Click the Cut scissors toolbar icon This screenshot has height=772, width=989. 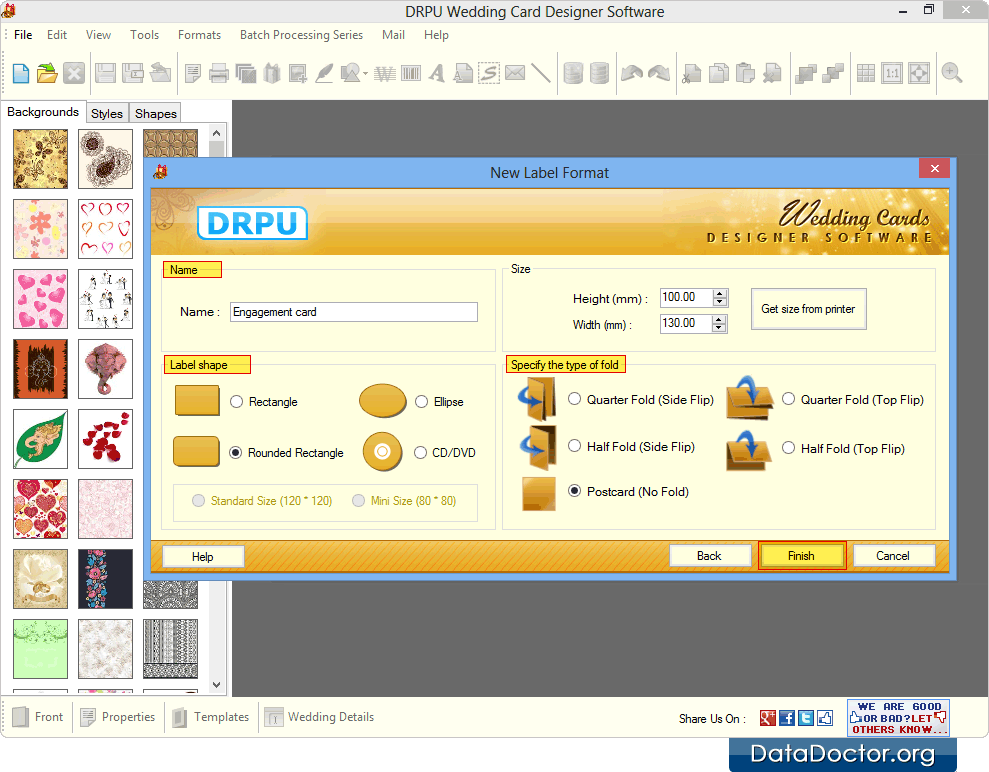692,74
